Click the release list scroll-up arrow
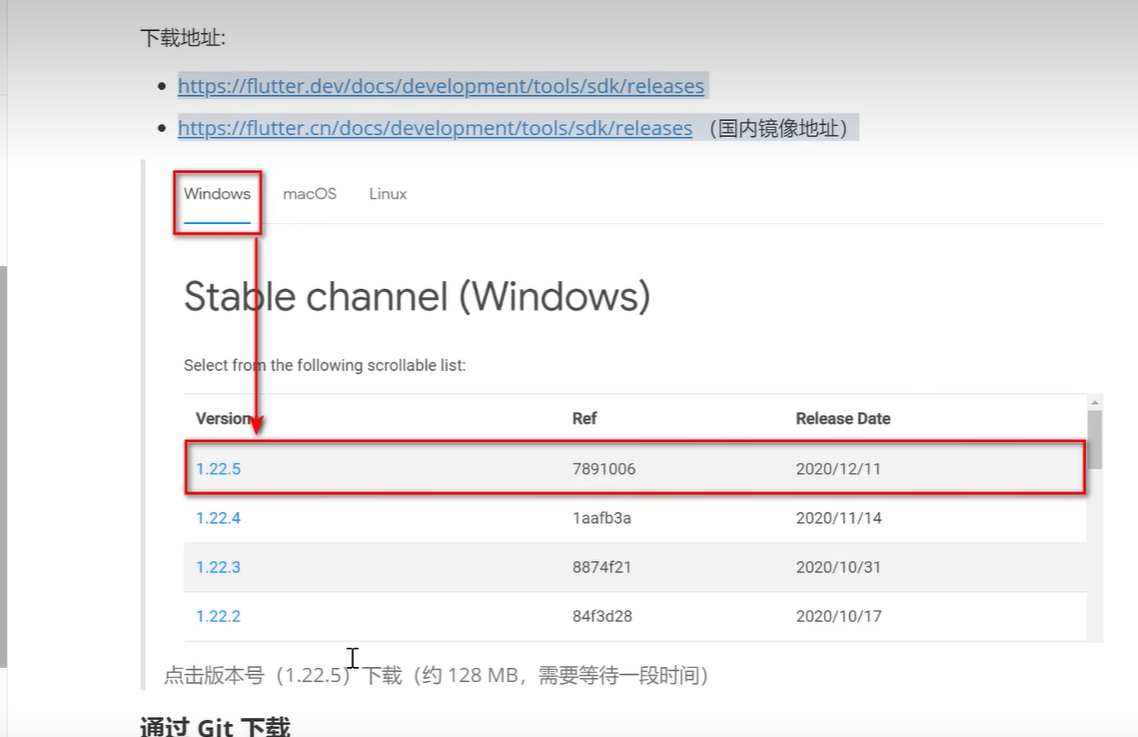Image resolution: width=1138 pixels, height=737 pixels. click(x=1095, y=402)
